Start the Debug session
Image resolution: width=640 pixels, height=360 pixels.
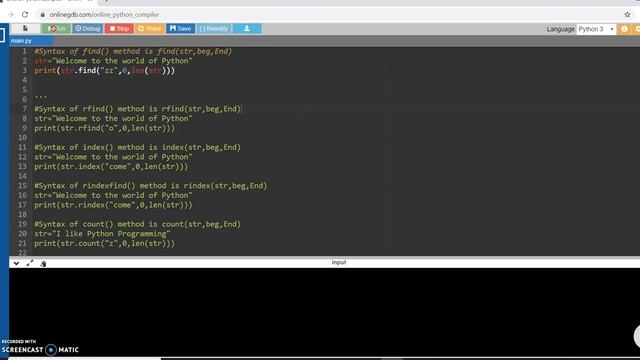click(x=87, y=29)
